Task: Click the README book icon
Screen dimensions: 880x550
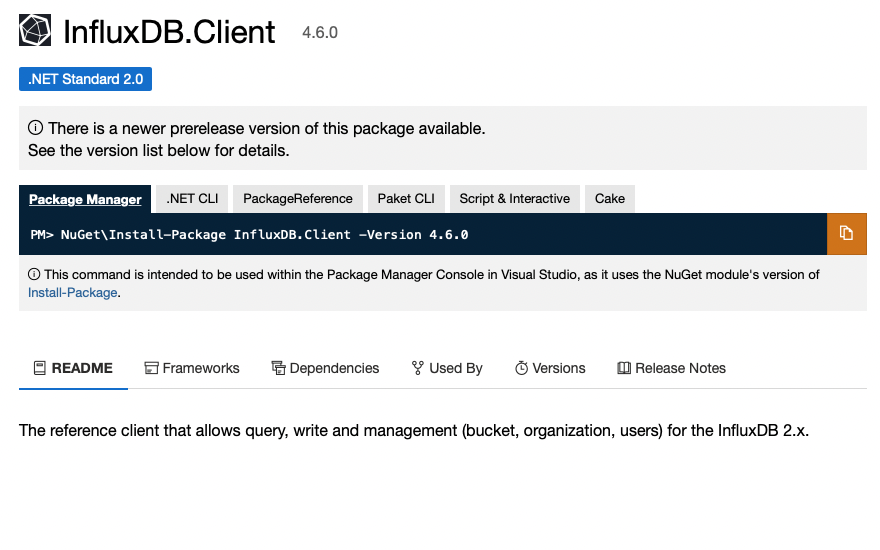Action: coord(39,368)
